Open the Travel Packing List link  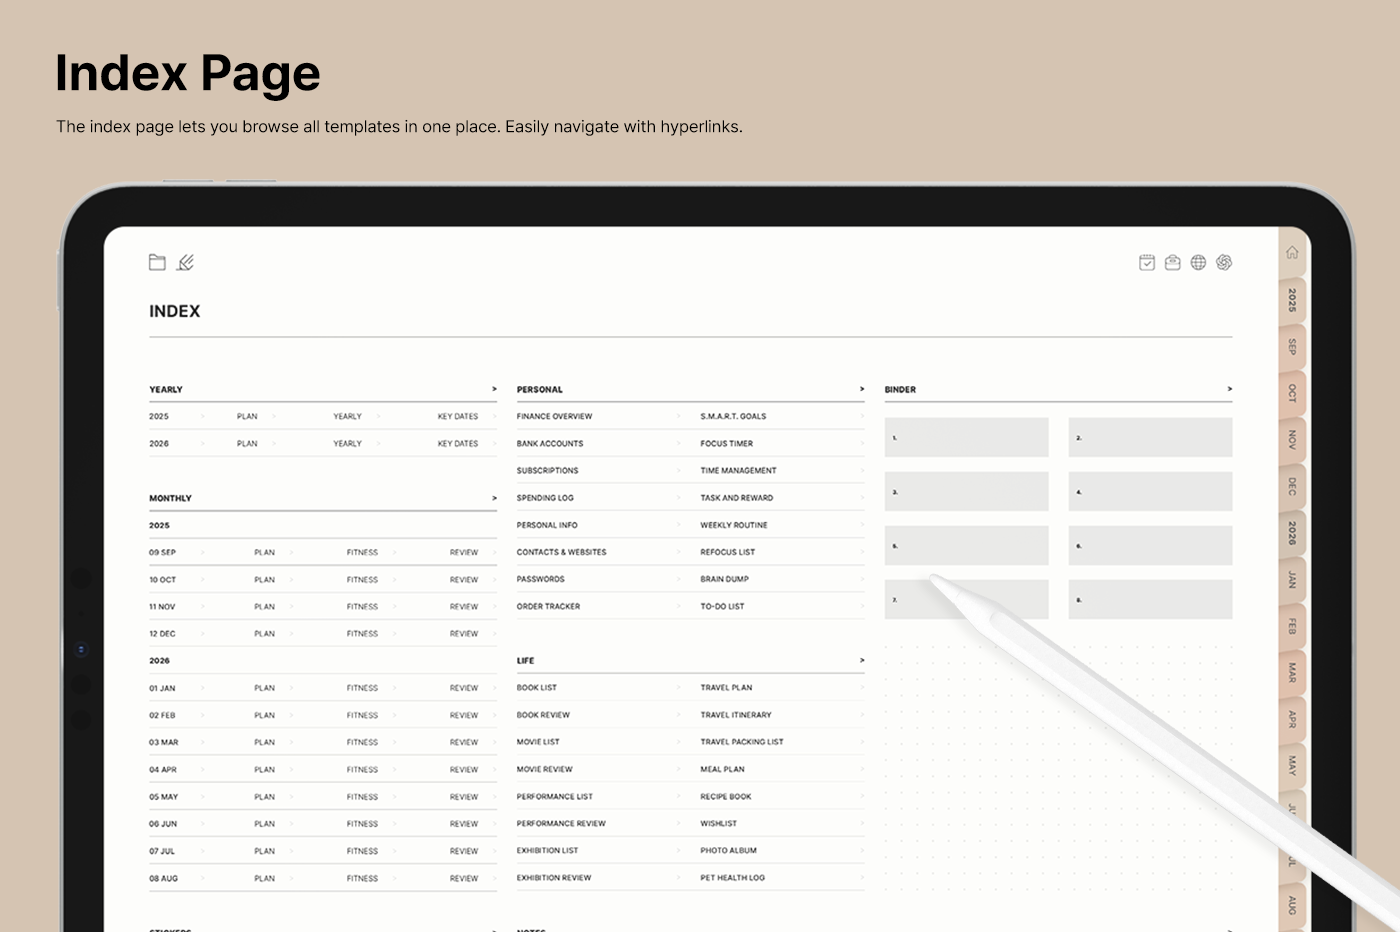(742, 742)
